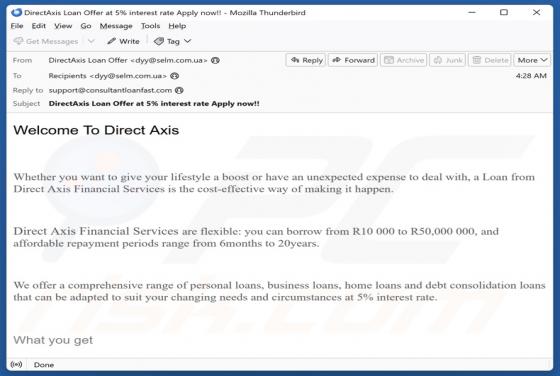Close the Thunderbird window
560x376 pixels.
point(536,12)
